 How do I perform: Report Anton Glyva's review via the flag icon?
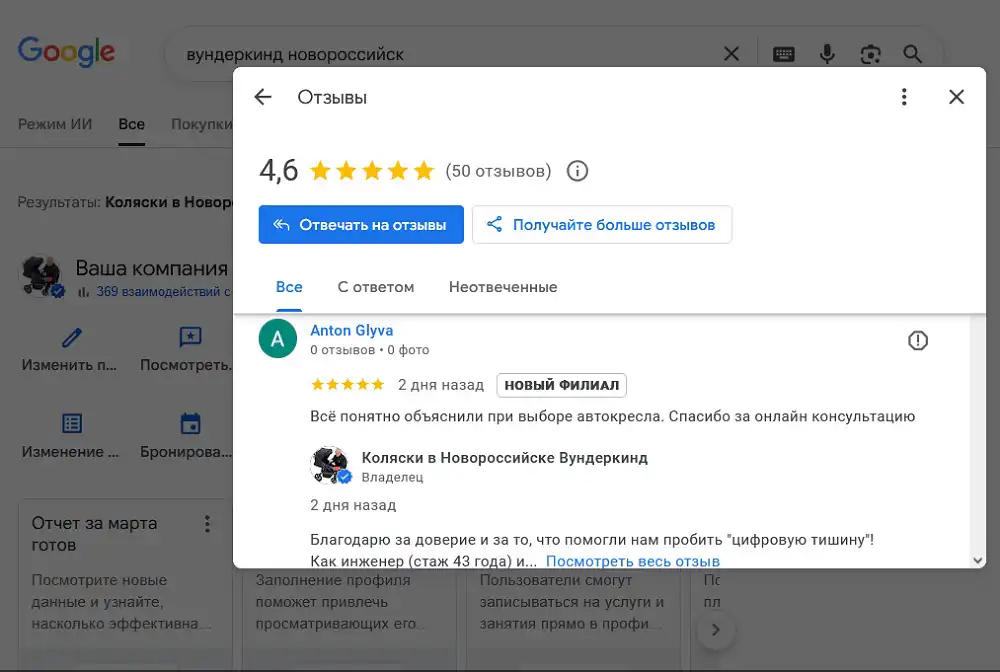[918, 340]
